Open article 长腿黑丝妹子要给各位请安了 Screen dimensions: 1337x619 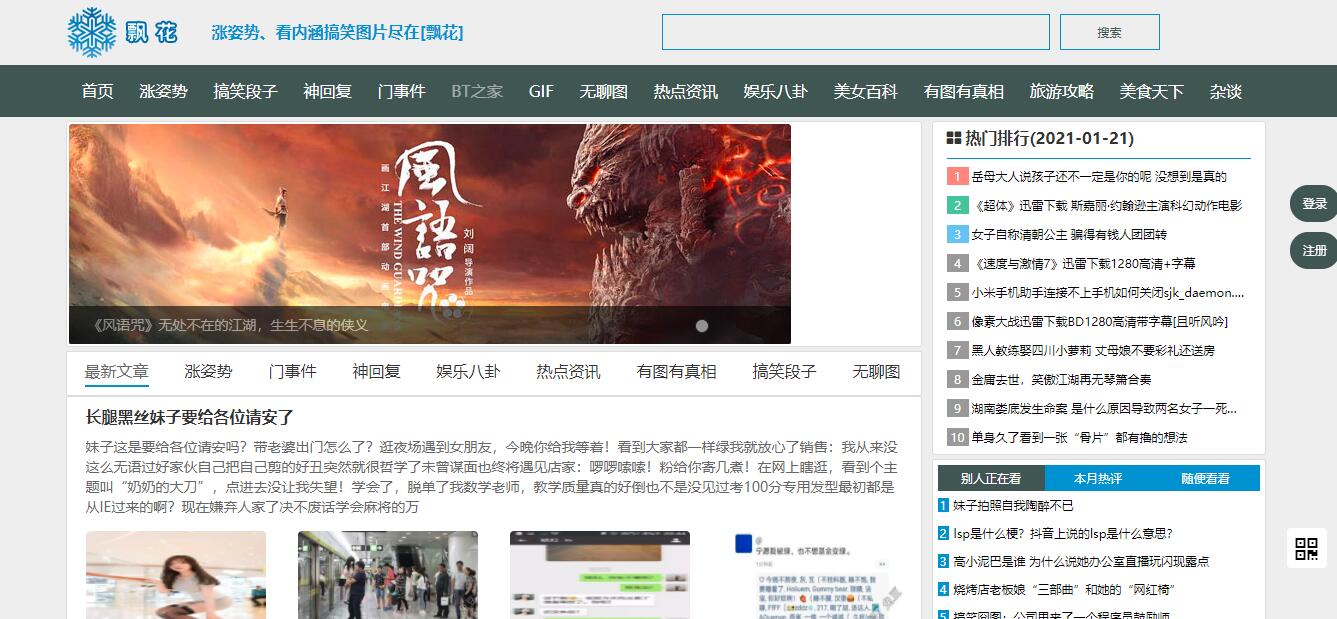pyautogui.click(x=190, y=418)
